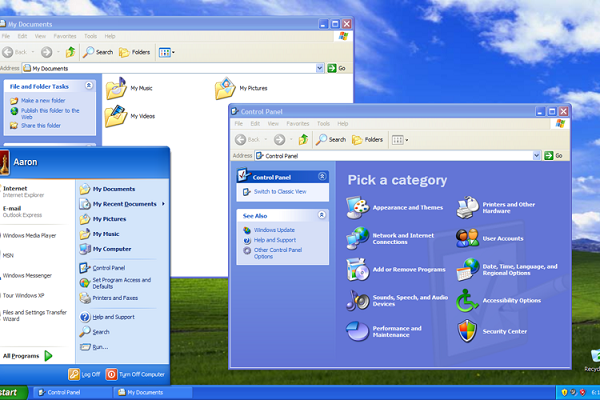Click Other Control Panel Options link

(x=278, y=253)
